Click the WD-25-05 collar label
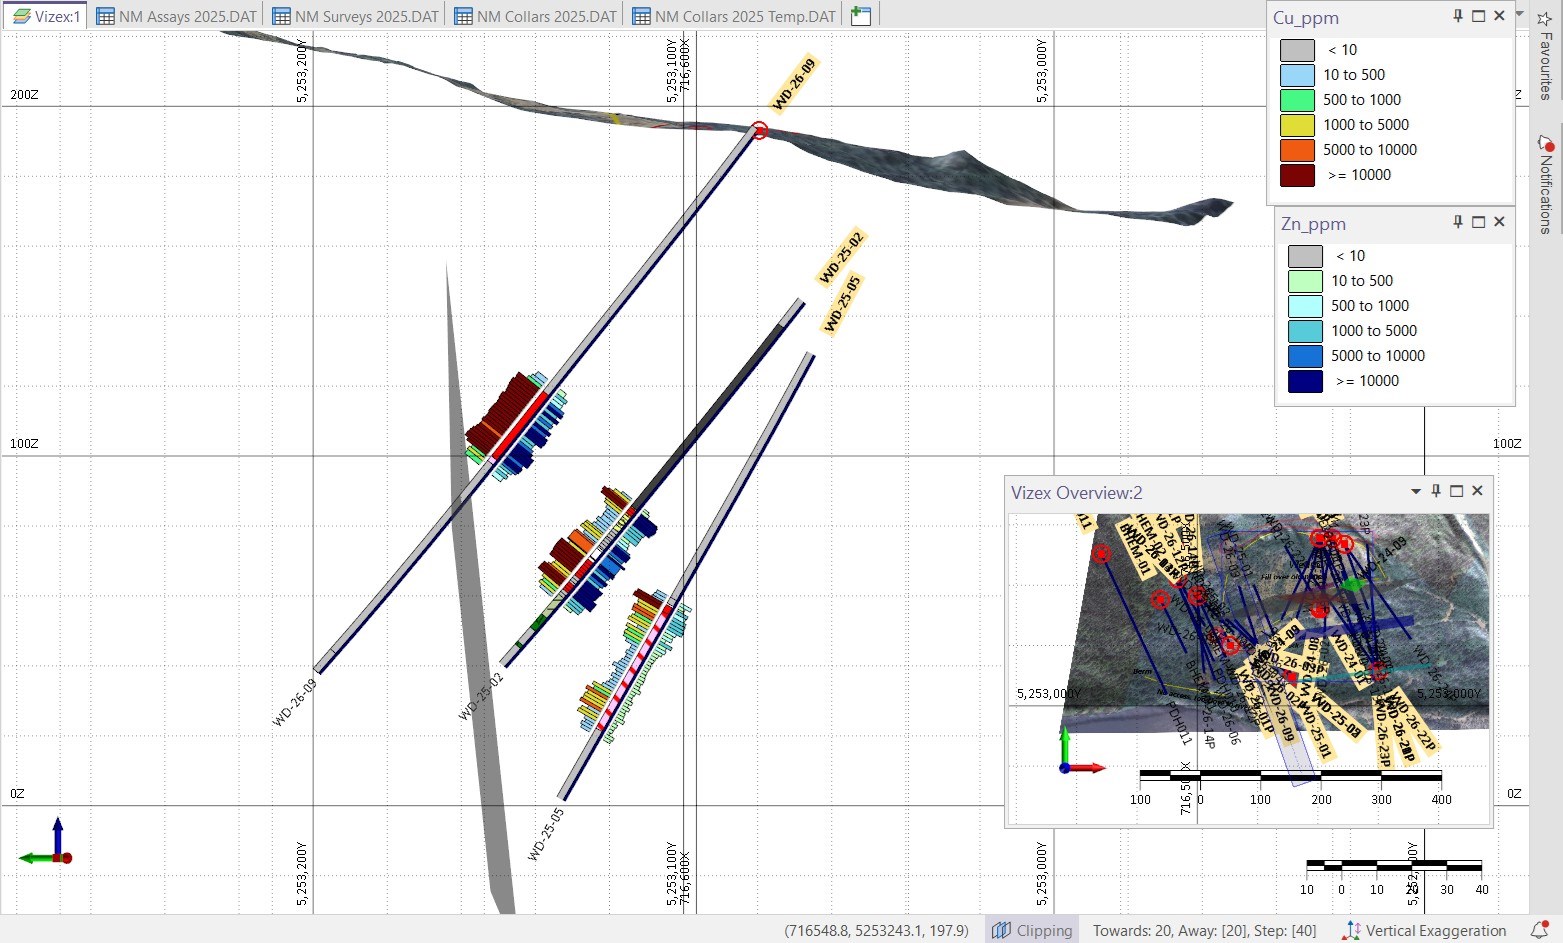This screenshot has height=943, width=1563. tap(842, 303)
